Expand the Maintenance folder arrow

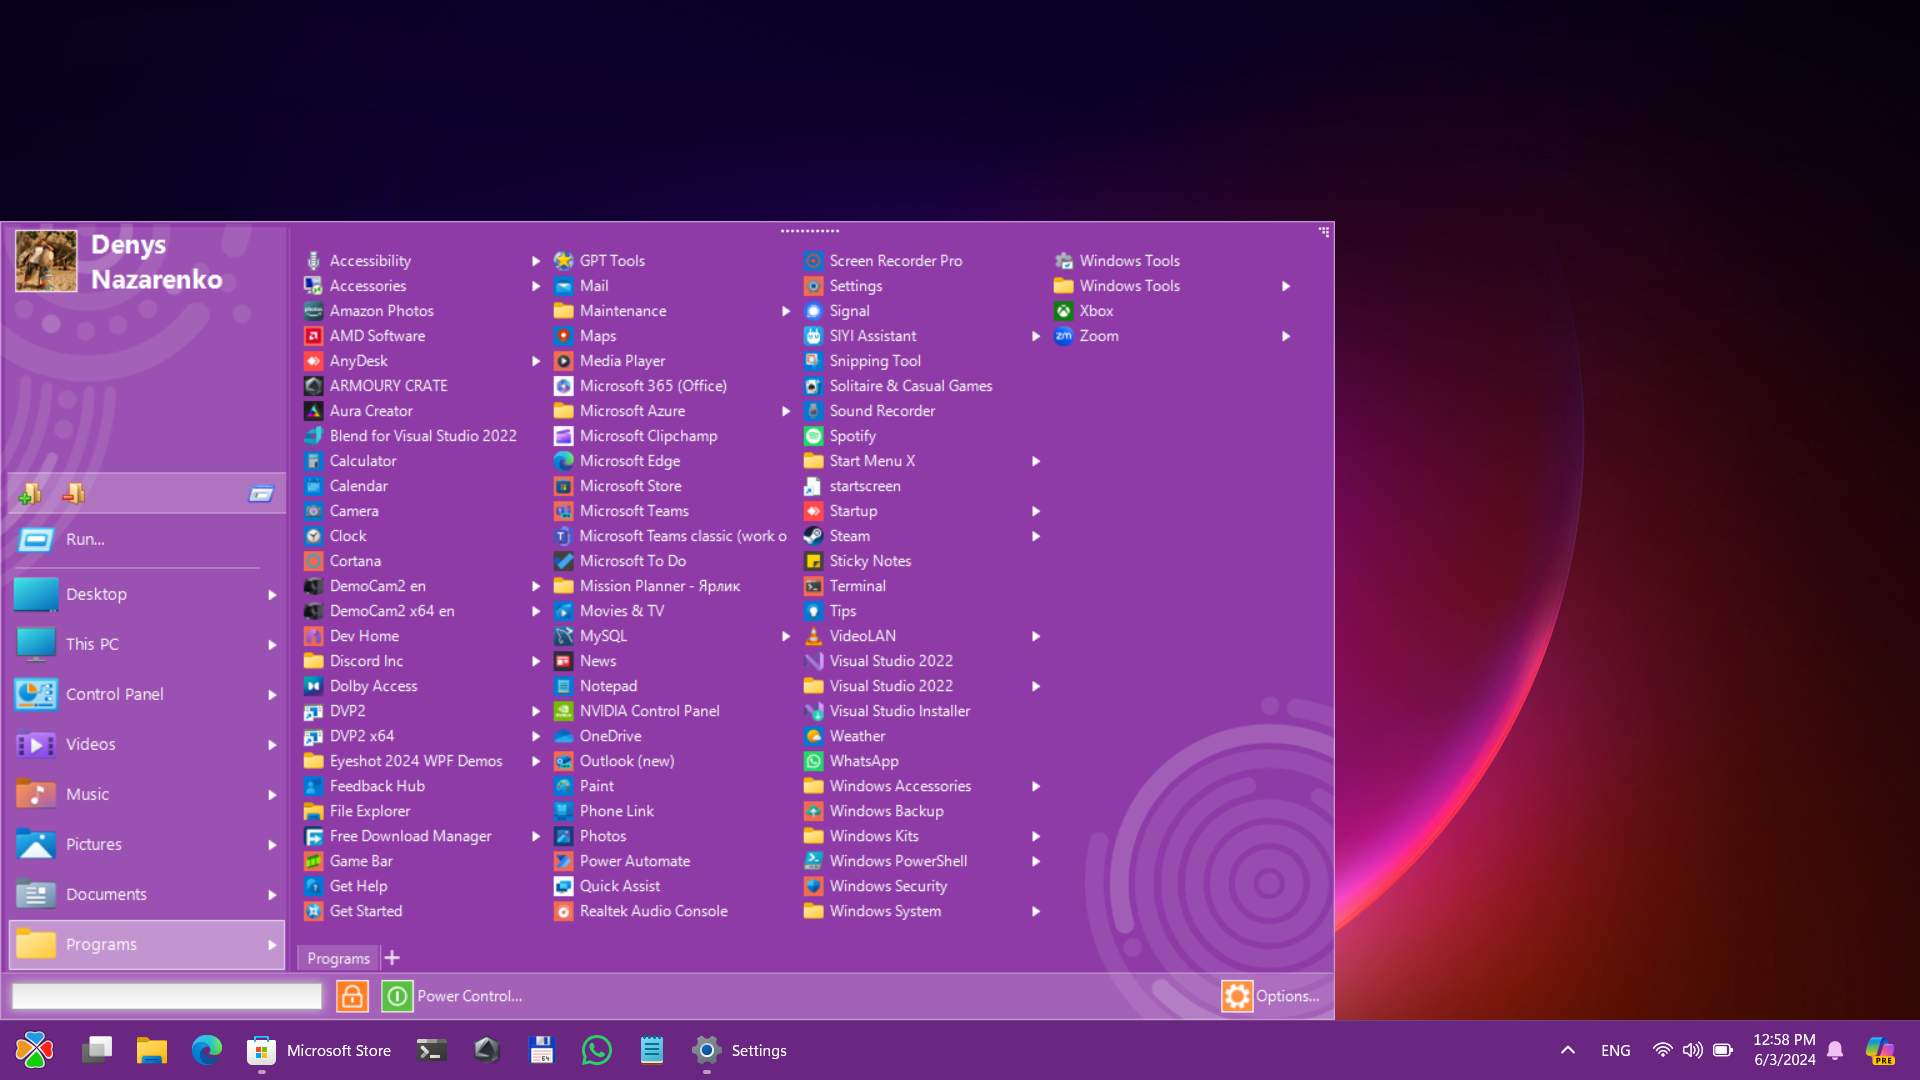click(786, 311)
